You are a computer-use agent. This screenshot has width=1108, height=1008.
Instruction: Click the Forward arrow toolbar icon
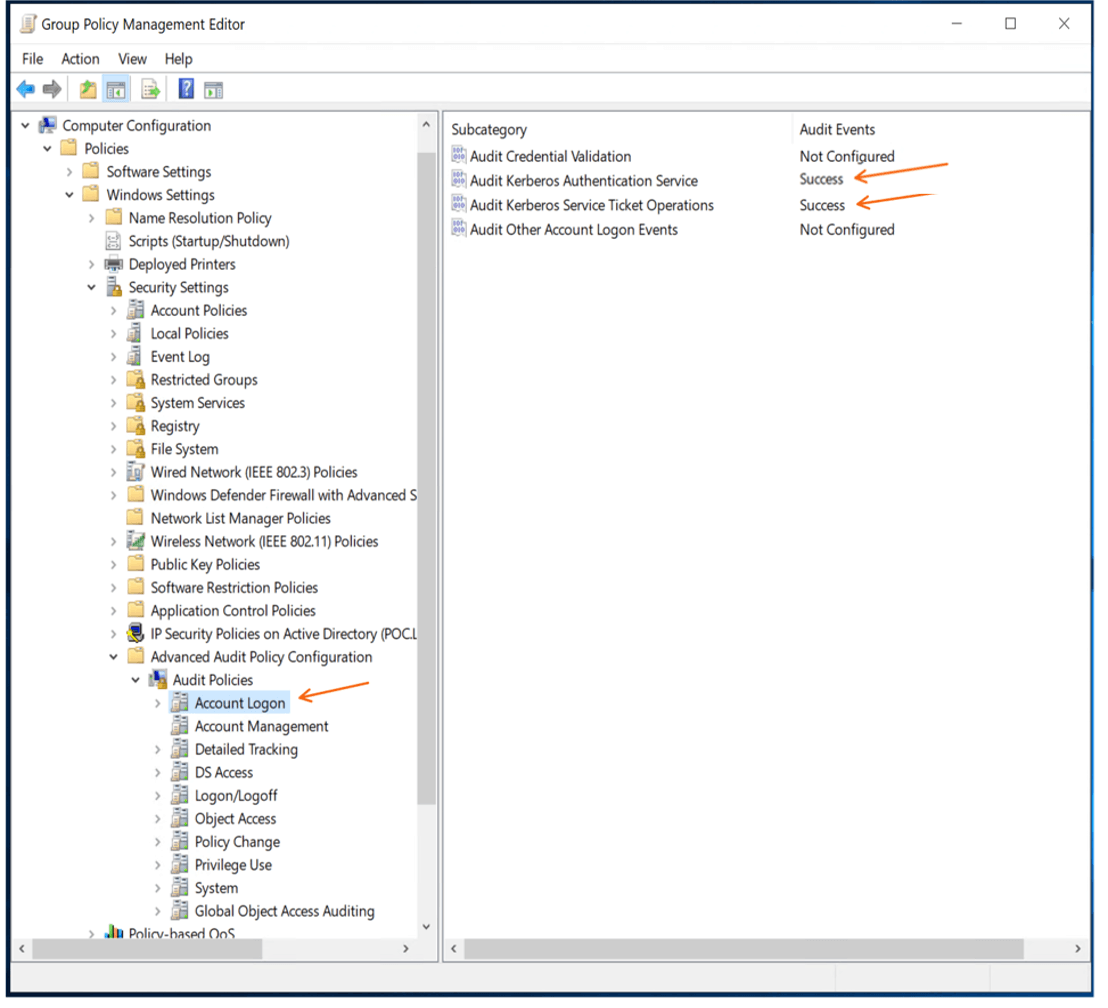pyautogui.click(x=52, y=90)
